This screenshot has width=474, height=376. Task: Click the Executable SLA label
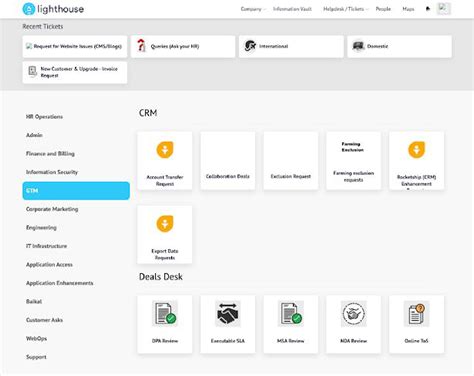228,341
